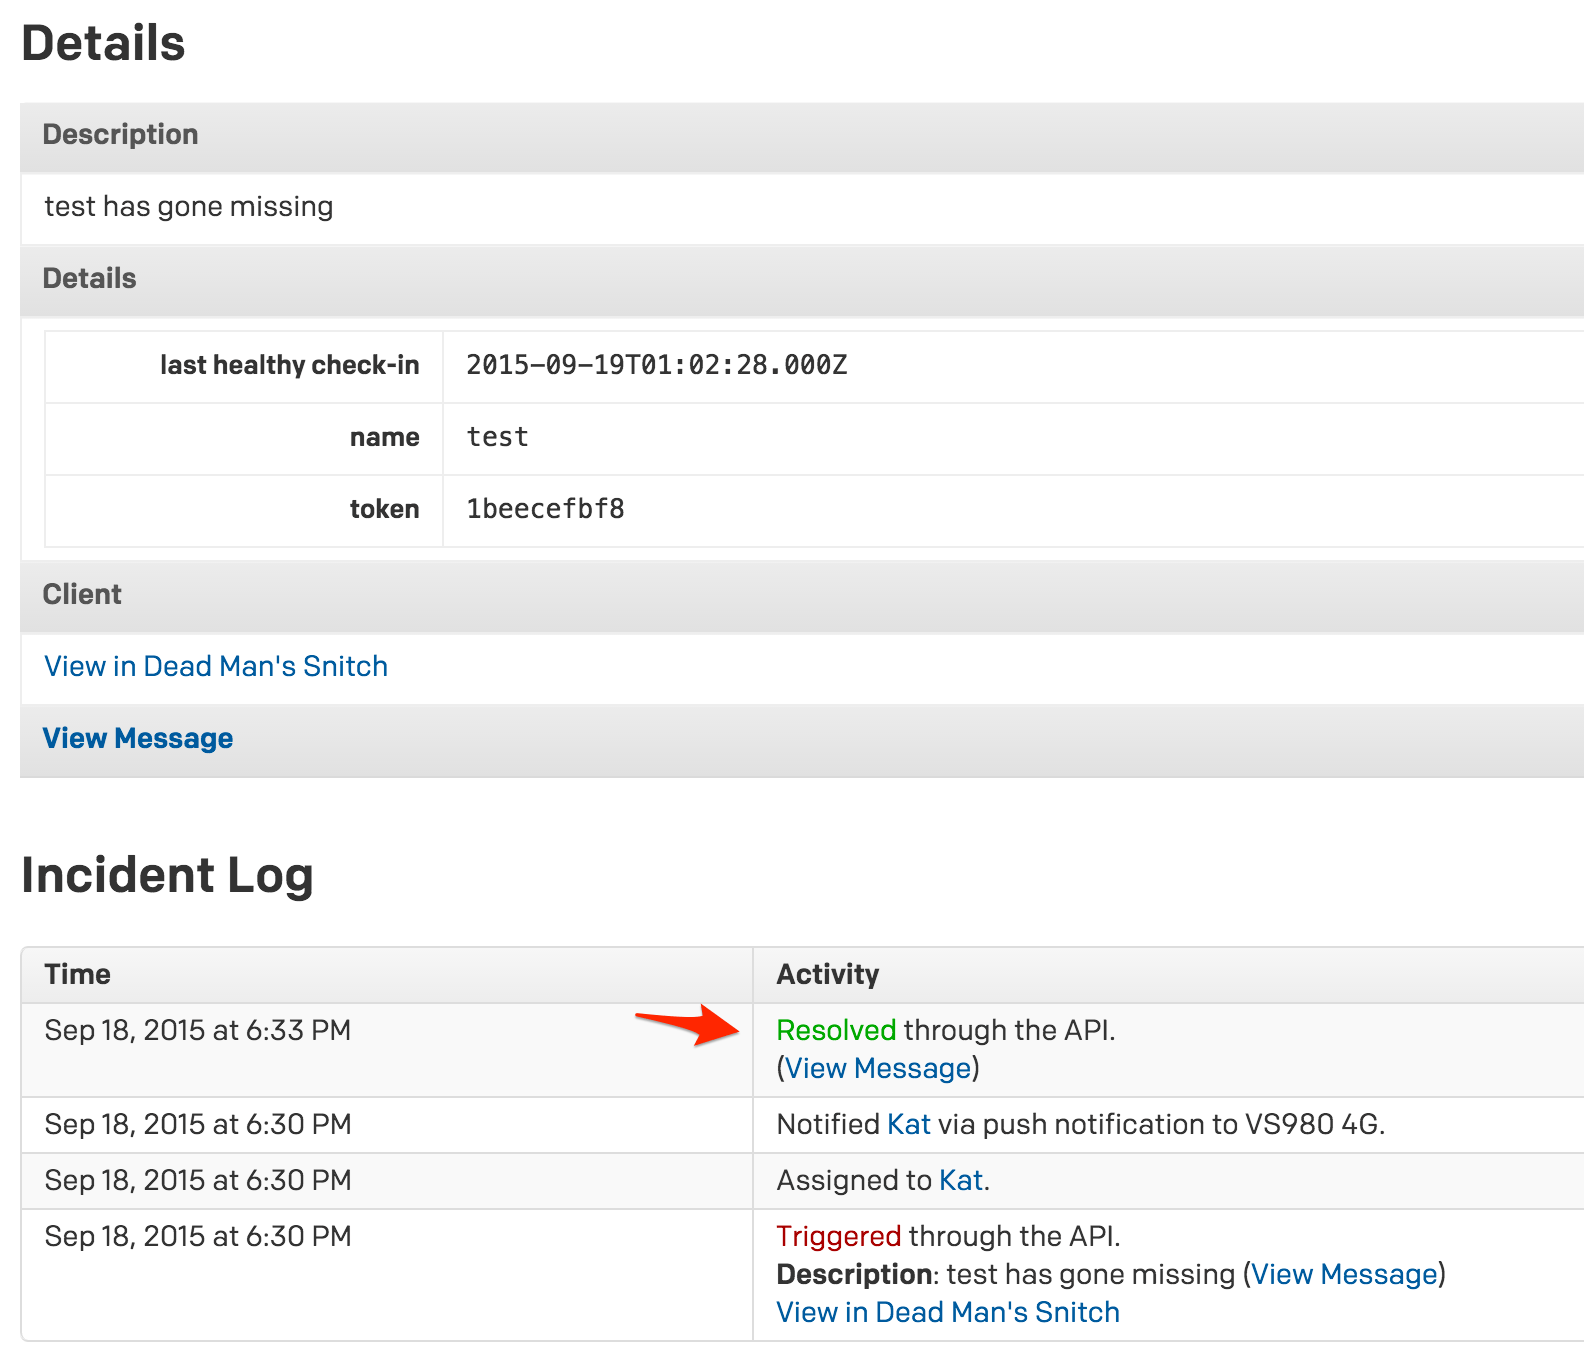
Task: Click the red Triggered status text
Action: [x=838, y=1236]
